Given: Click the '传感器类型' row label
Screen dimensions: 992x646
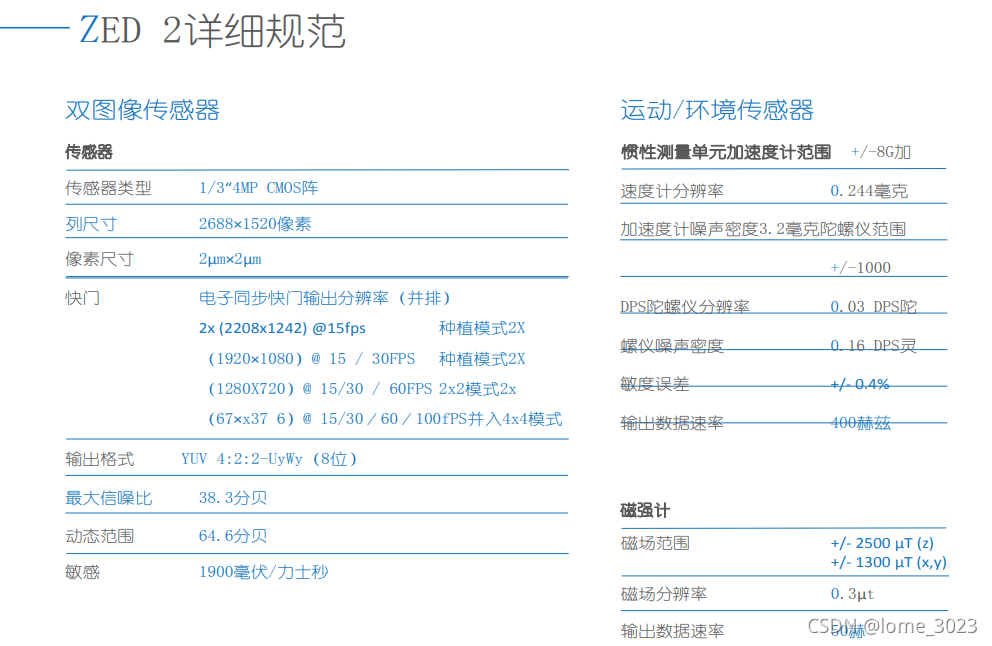Looking at the screenshot, I should coord(108,188).
